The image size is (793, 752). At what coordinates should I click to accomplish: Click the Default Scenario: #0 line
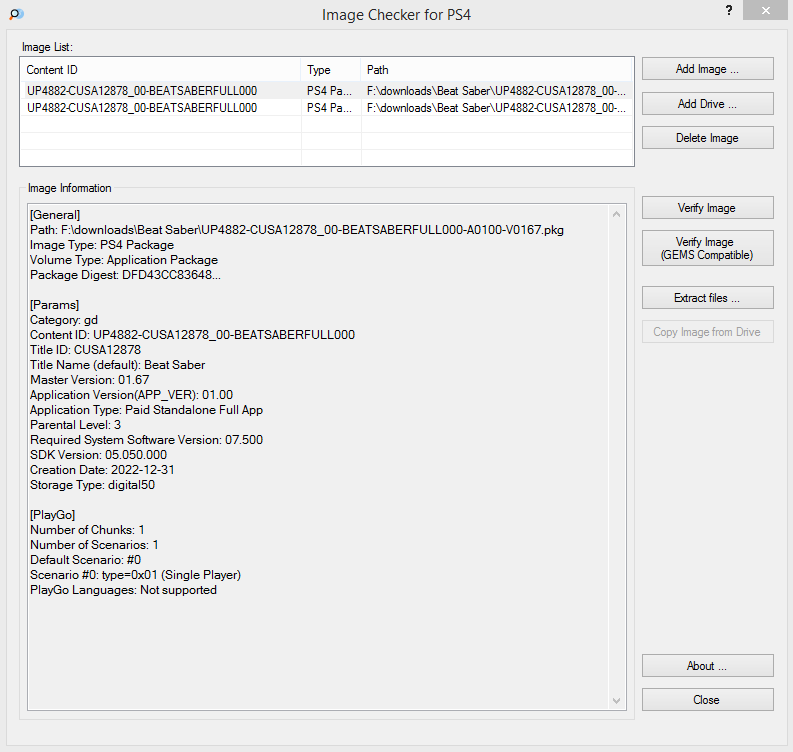(85, 560)
